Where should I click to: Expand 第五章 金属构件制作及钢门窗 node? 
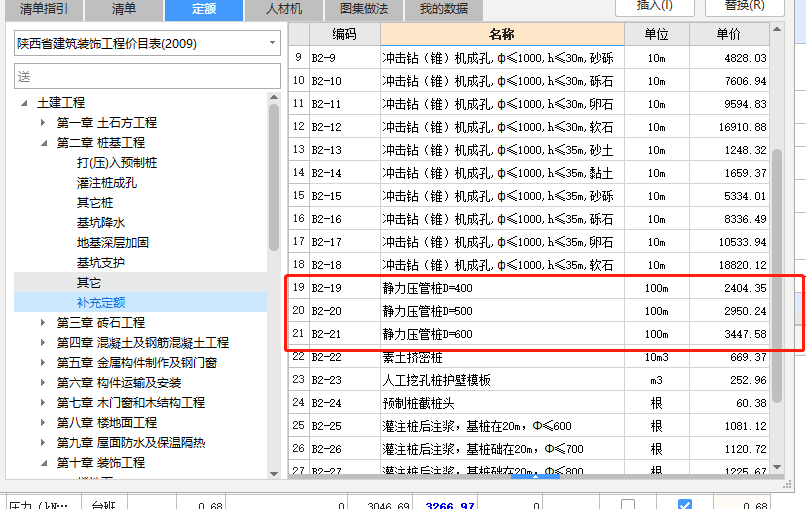pyautogui.click(x=43, y=363)
